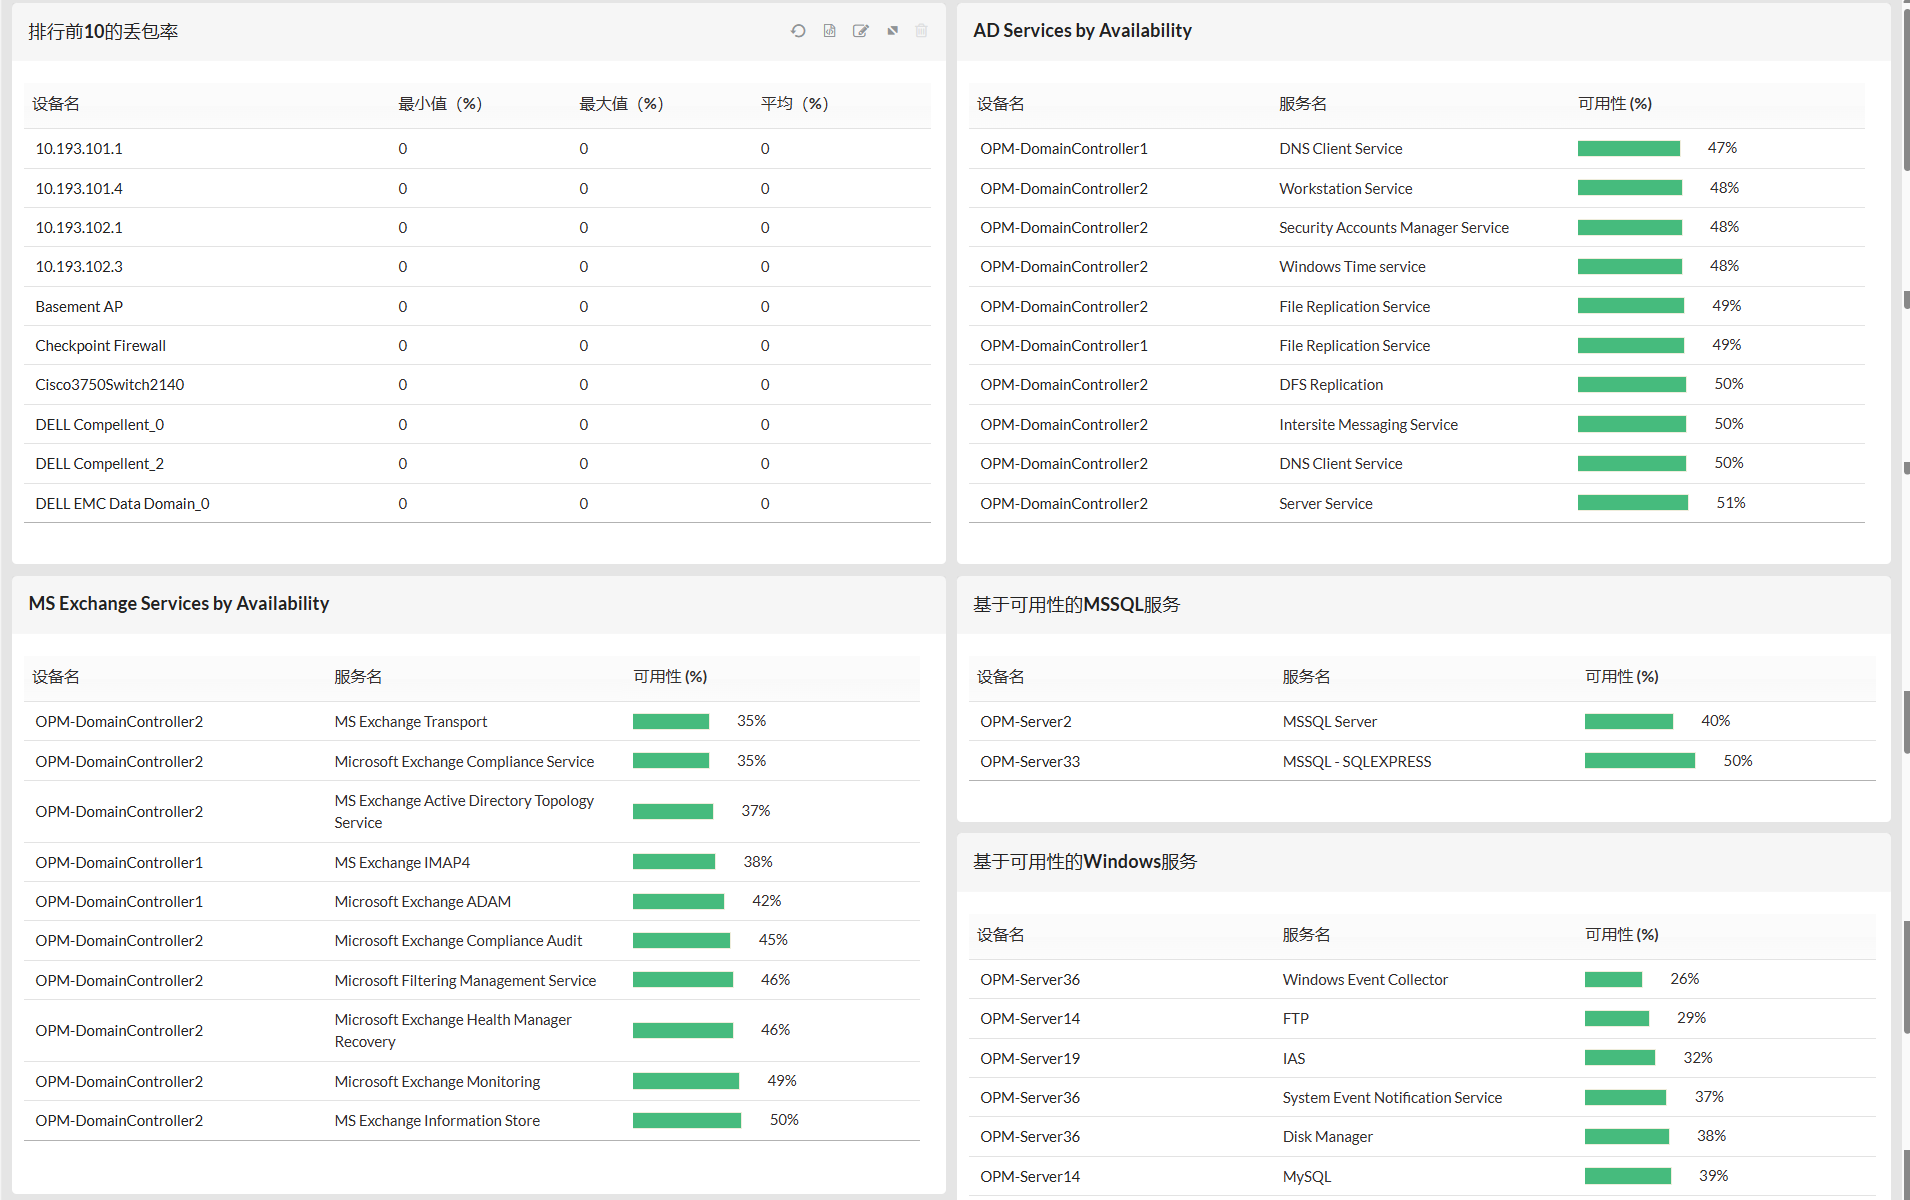Click the embed code icon in widget header
The image size is (1910, 1200).
point(829,31)
